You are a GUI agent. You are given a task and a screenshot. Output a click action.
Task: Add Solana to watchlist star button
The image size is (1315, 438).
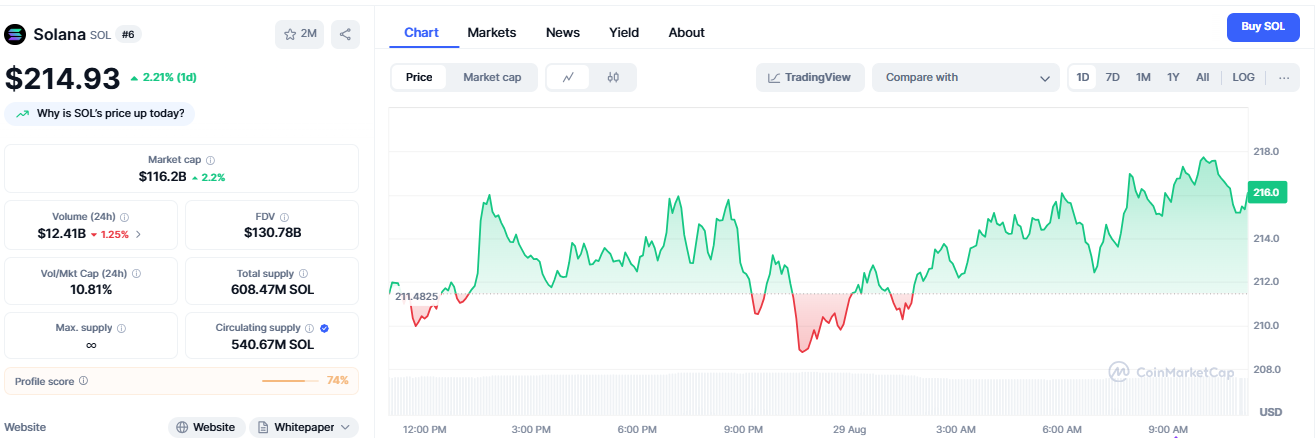[300, 34]
